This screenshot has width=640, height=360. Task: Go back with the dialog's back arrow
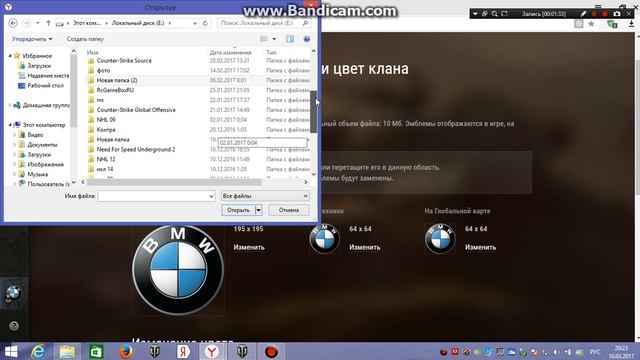13,23
